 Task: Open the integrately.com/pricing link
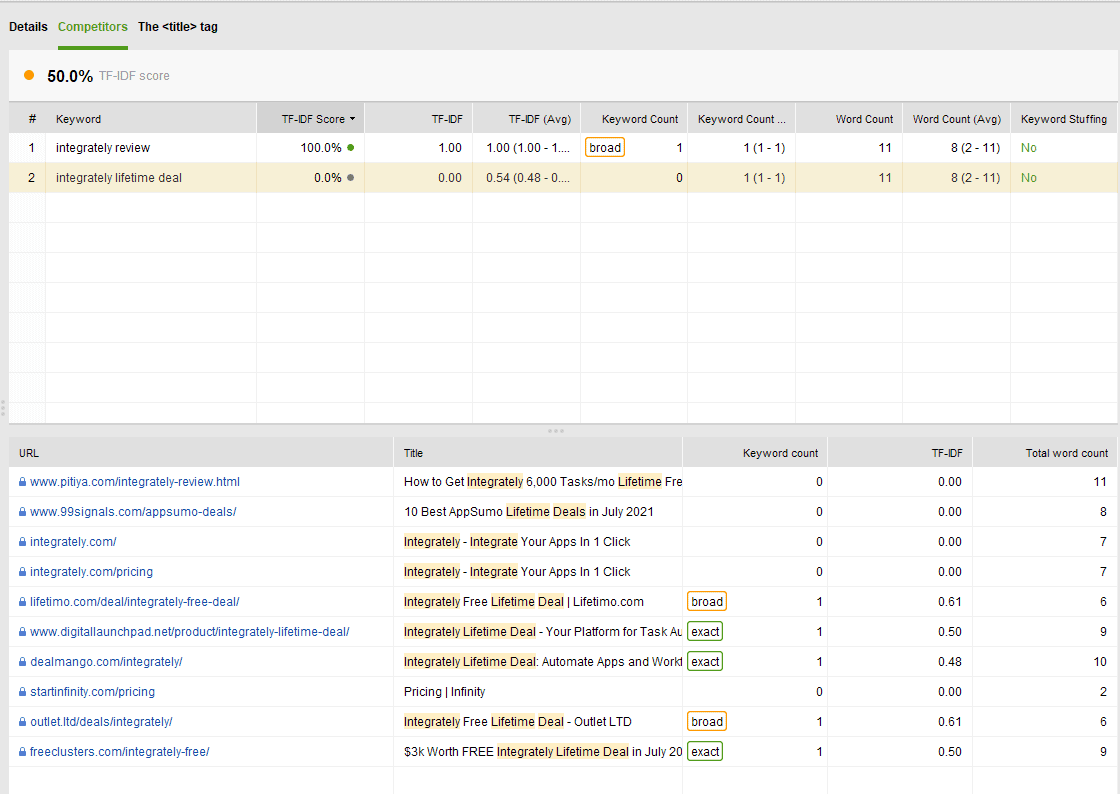(x=91, y=572)
